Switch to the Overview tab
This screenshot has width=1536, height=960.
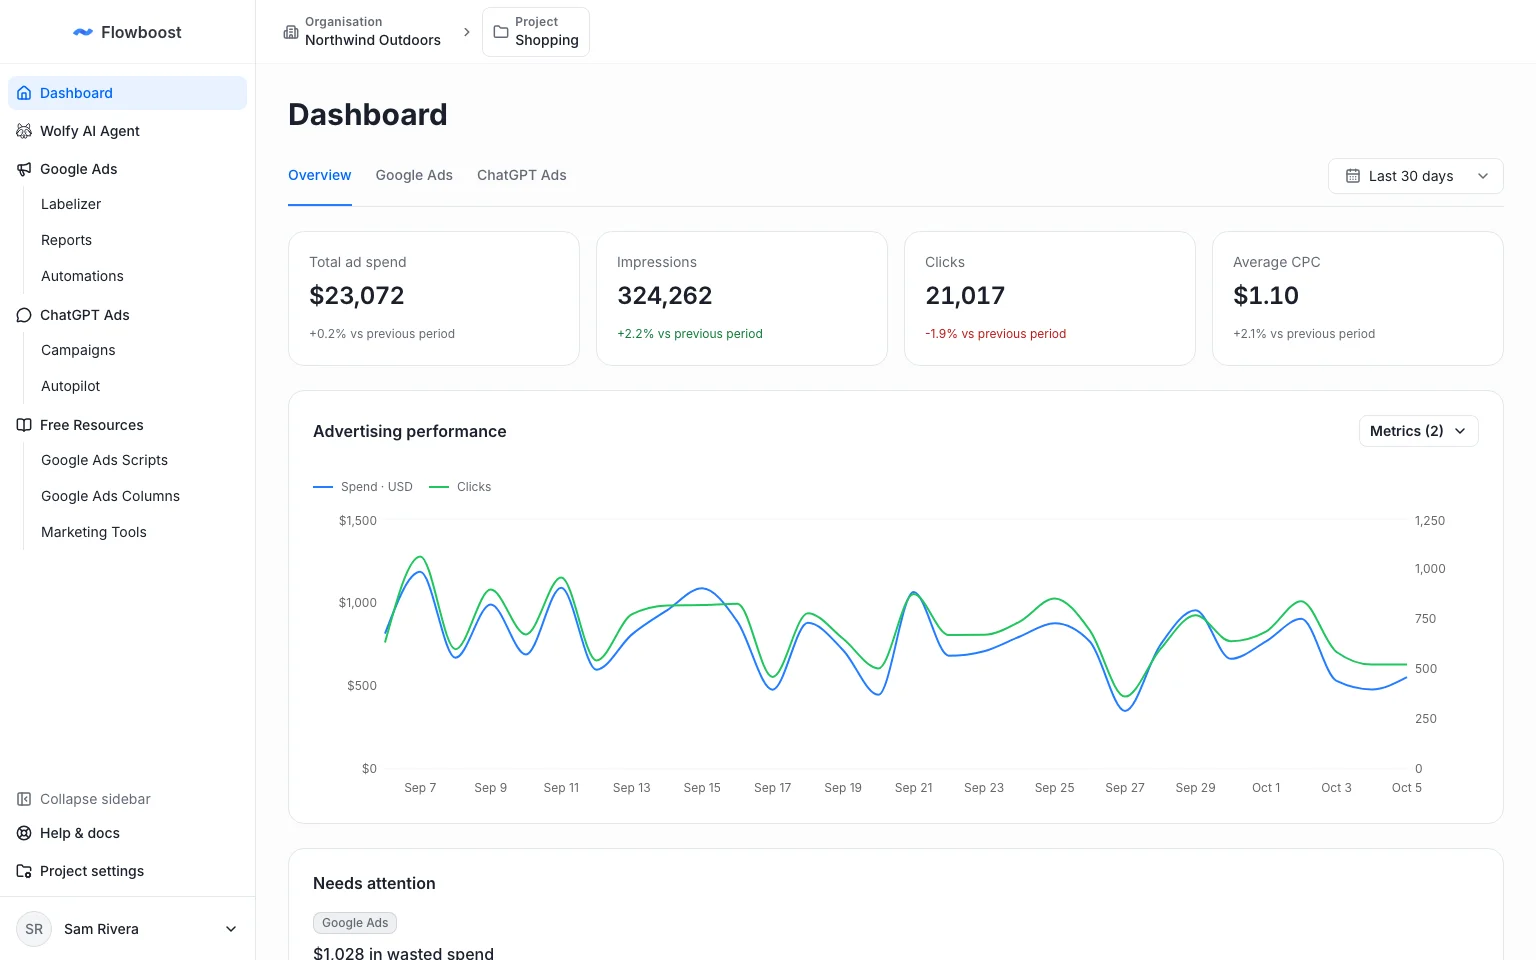(x=320, y=175)
